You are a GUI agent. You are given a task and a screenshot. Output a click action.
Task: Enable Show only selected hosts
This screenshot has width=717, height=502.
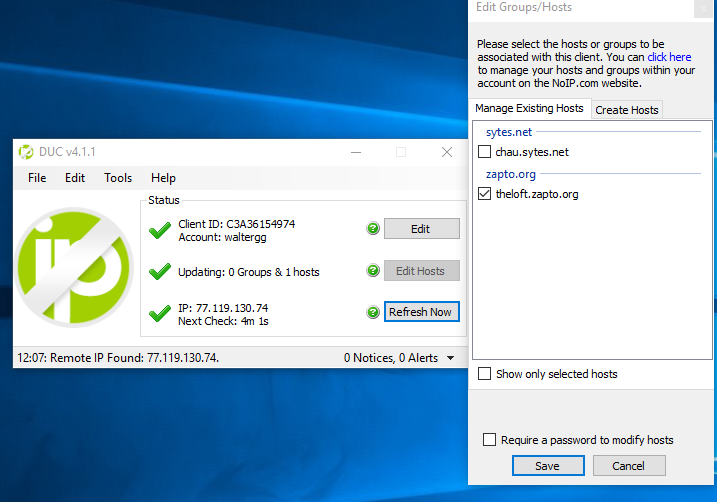484,374
